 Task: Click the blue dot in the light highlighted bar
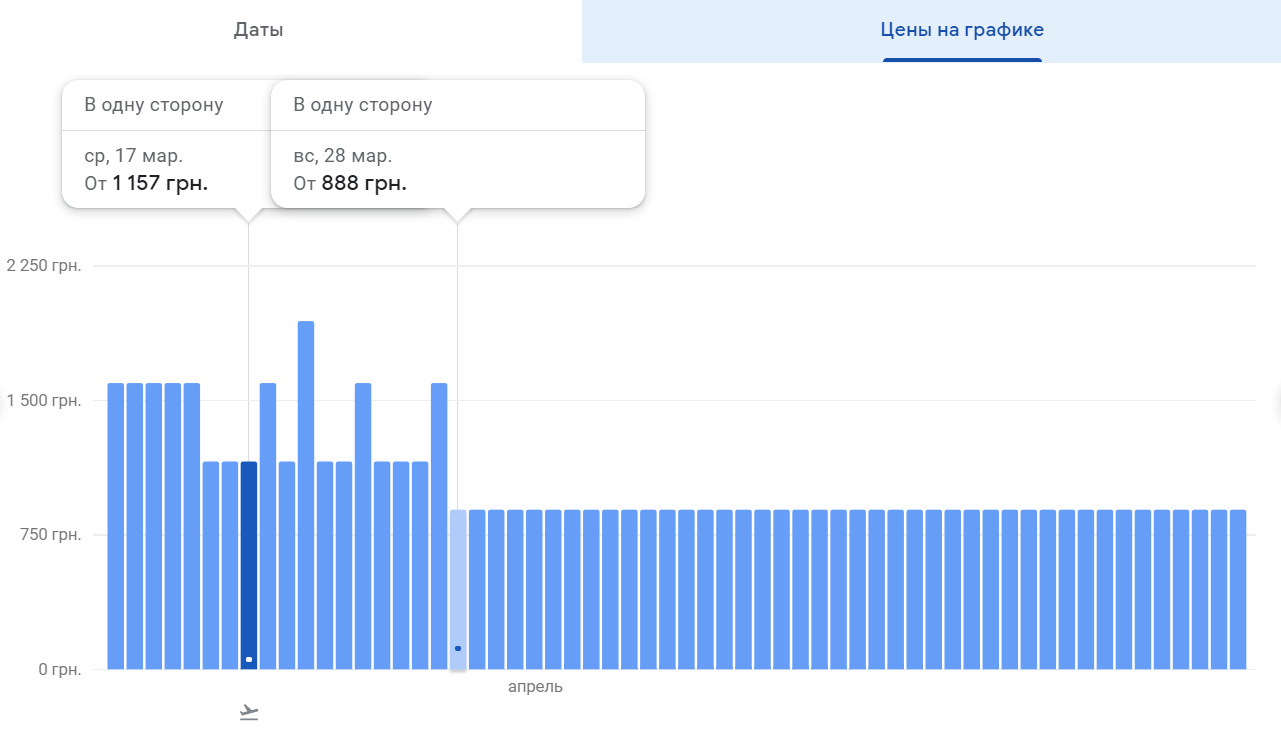point(458,649)
